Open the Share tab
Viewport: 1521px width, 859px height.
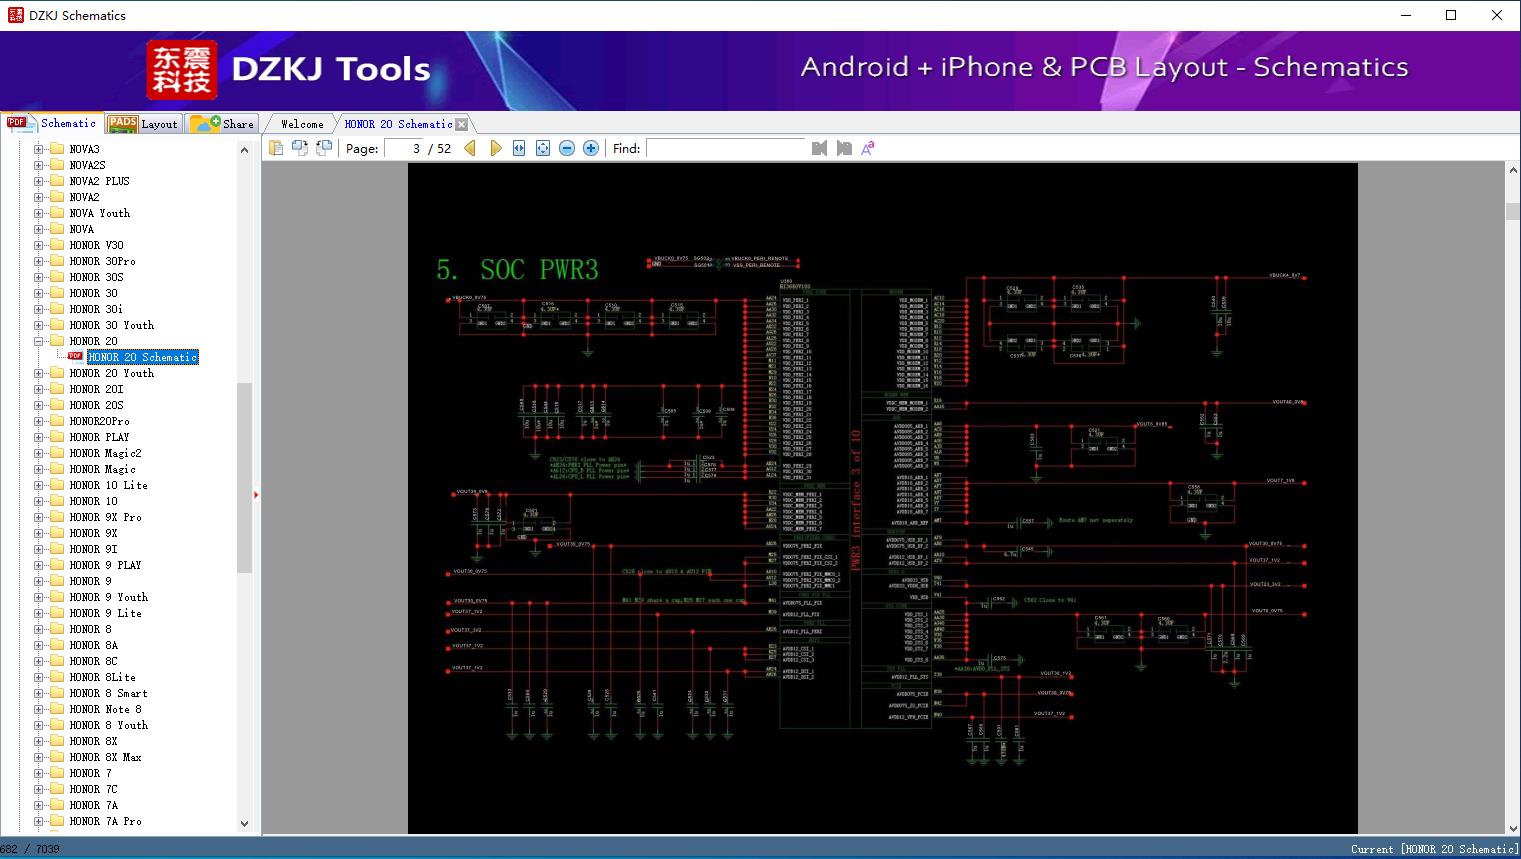pyautogui.click(x=224, y=124)
